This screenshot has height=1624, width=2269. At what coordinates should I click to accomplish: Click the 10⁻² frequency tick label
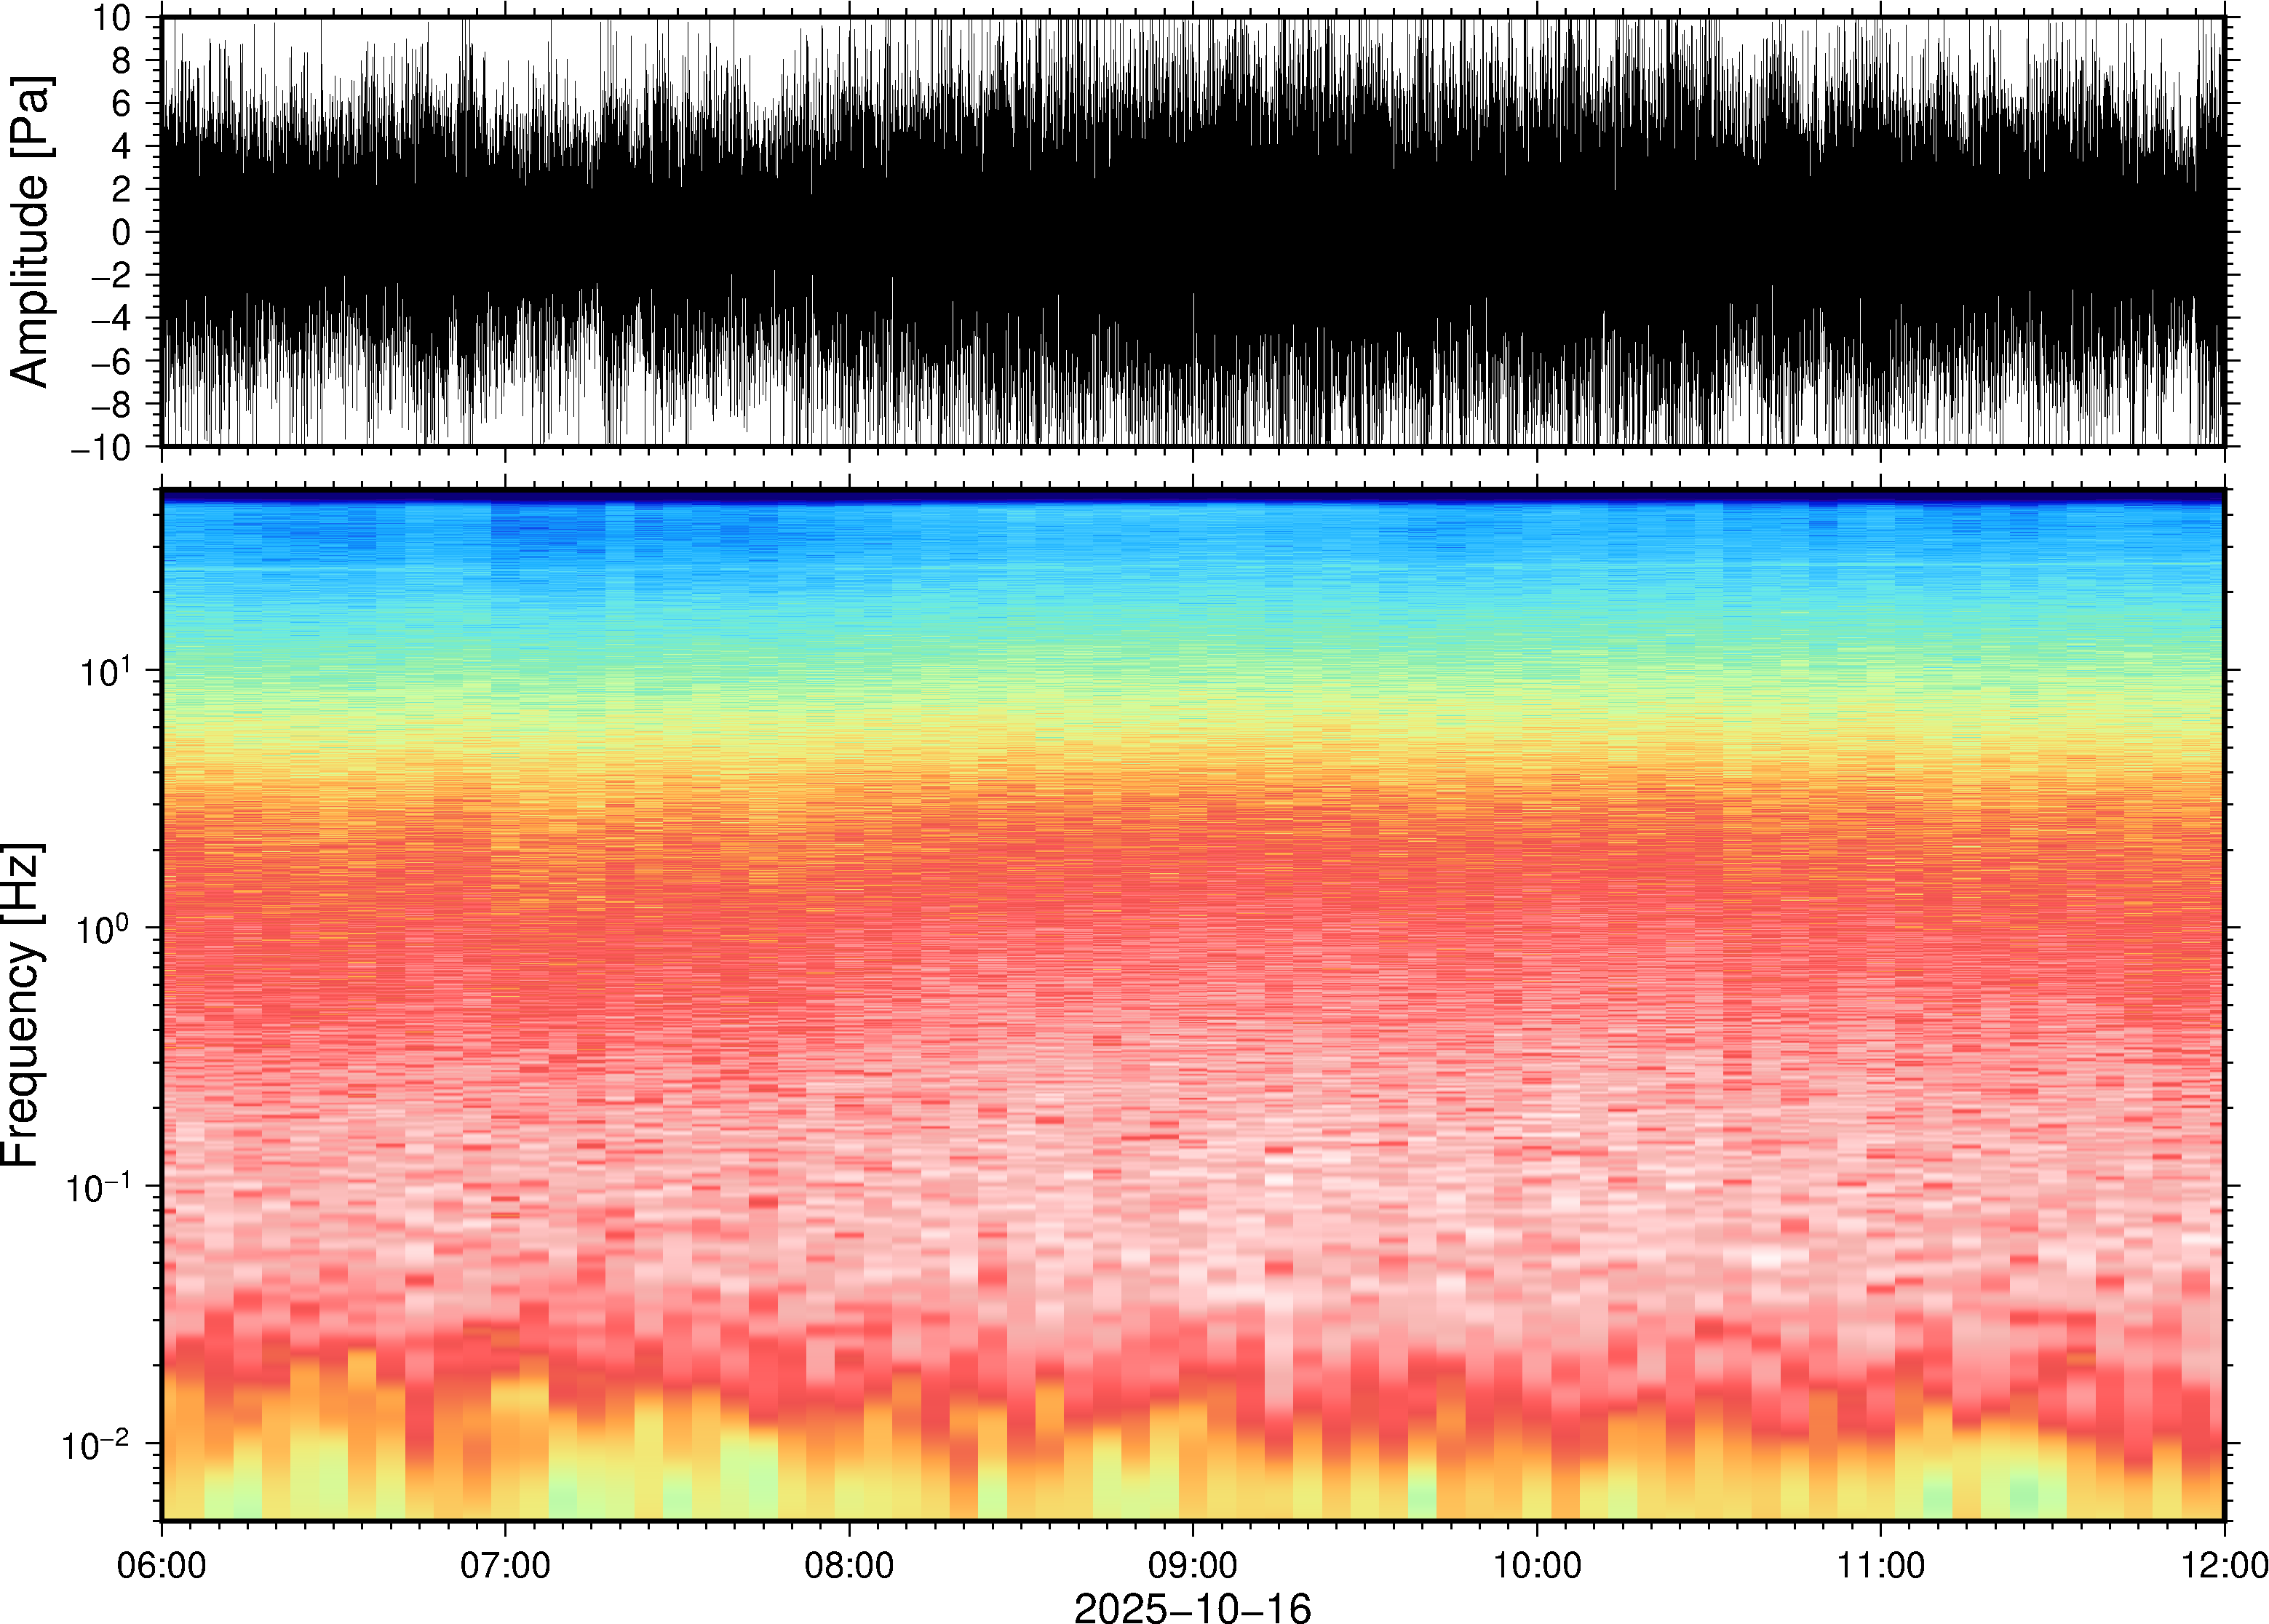point(97,1444)
